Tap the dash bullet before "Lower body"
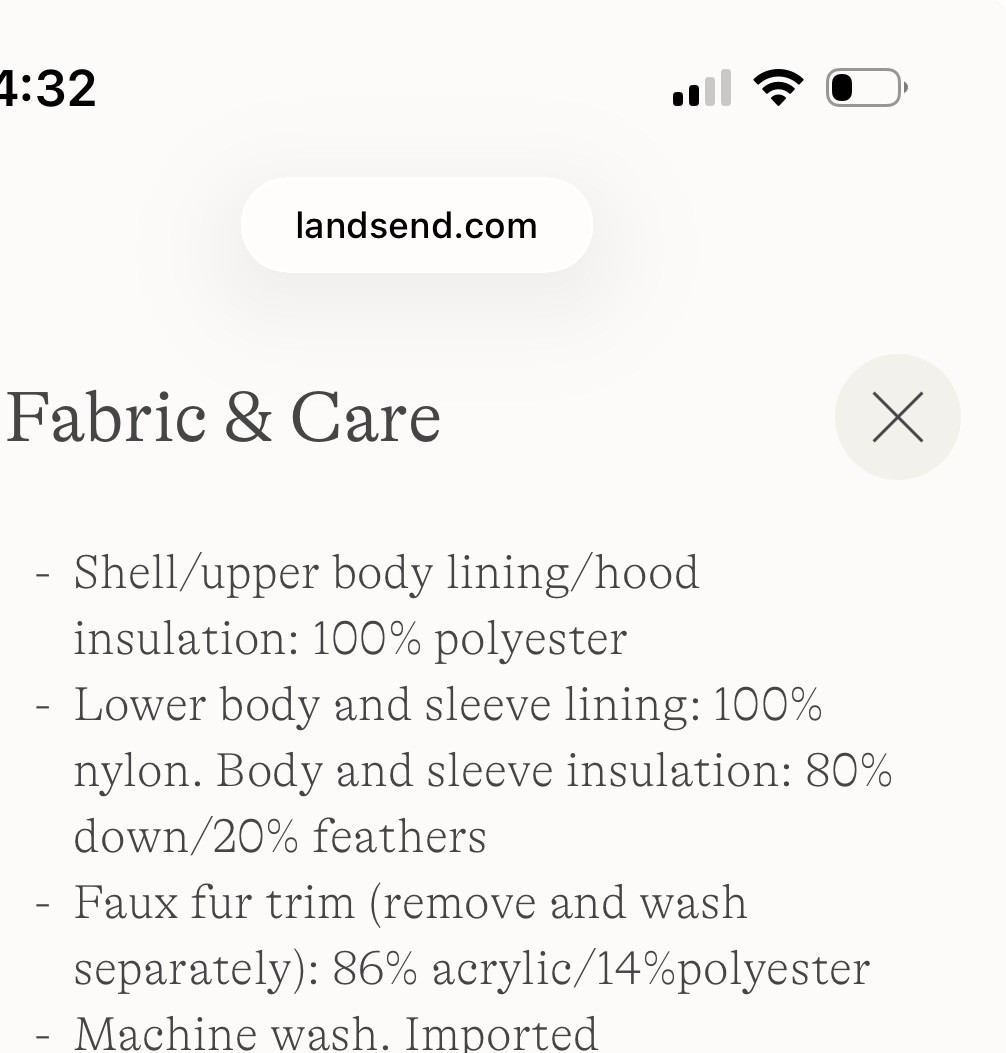The height and width of the screenshot is (1053, 1006). point(42,706)
